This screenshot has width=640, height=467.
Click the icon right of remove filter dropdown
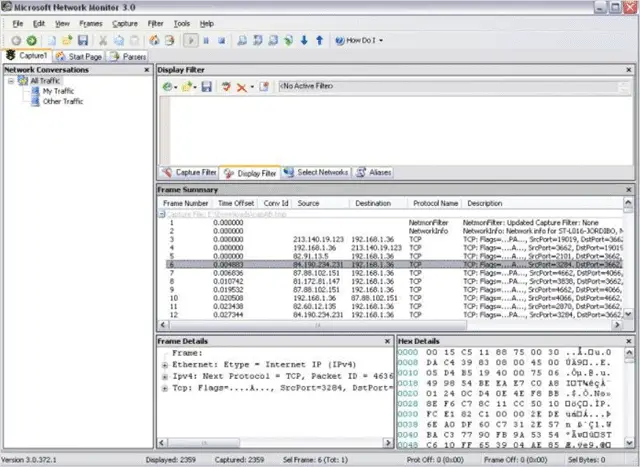click(264, 87)
